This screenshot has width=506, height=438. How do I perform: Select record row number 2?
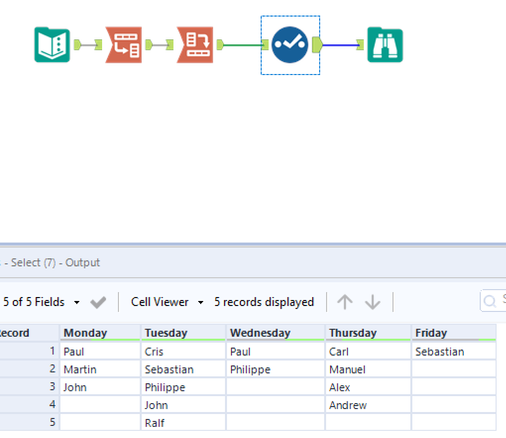point(29,369)
